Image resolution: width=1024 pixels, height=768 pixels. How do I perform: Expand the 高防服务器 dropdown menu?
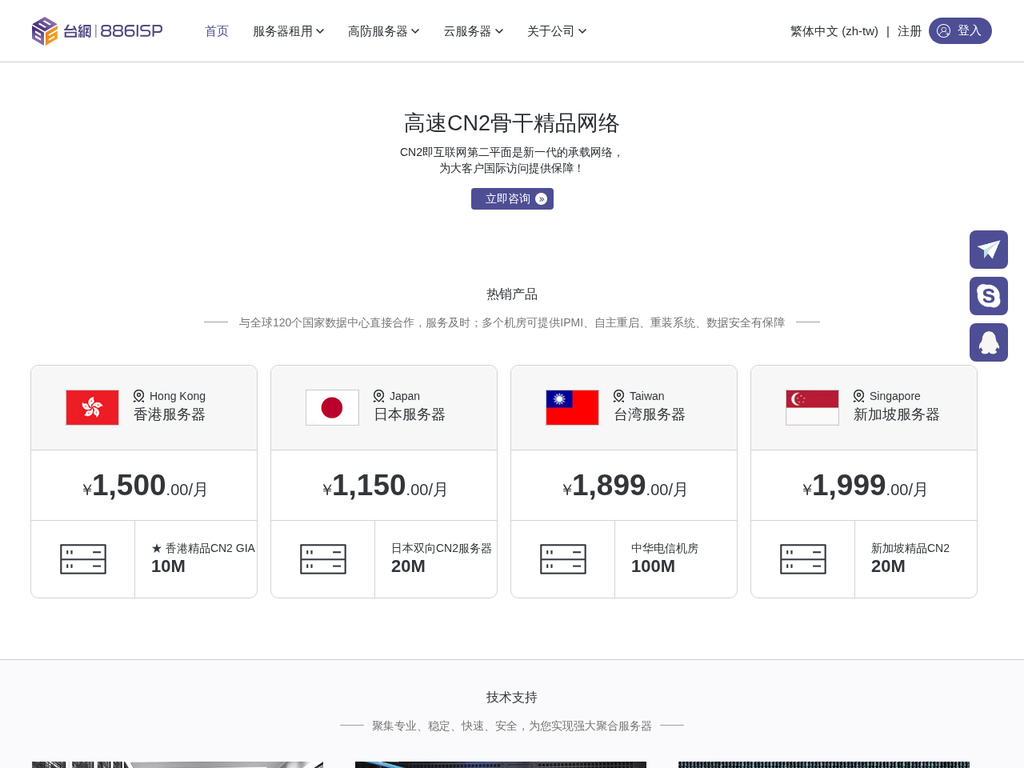tap(383, 31)
